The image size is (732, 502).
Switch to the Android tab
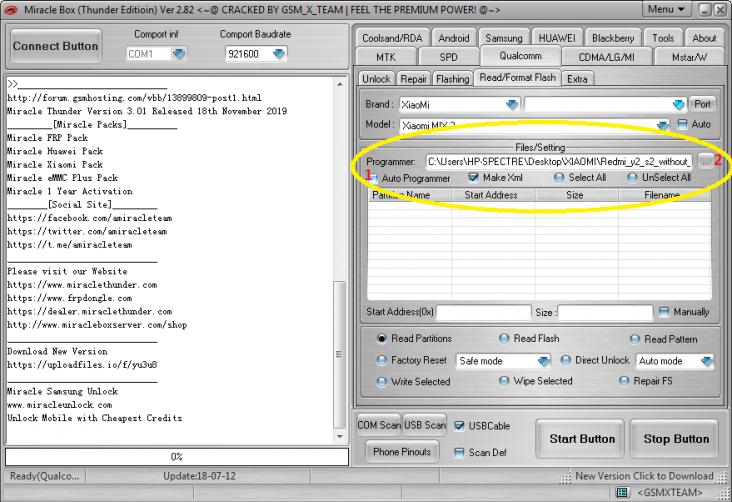pos(454,38)
